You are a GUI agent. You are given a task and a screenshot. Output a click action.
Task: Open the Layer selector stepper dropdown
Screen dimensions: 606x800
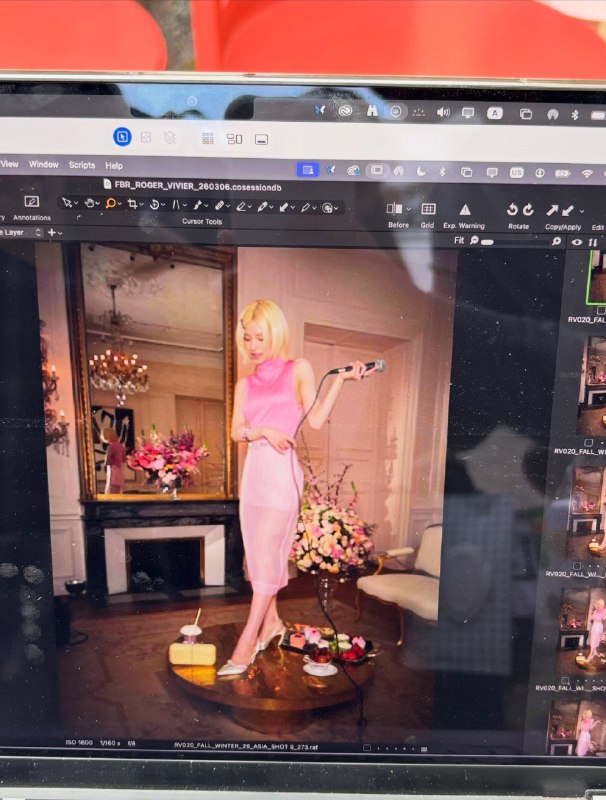tap(38, 232)
